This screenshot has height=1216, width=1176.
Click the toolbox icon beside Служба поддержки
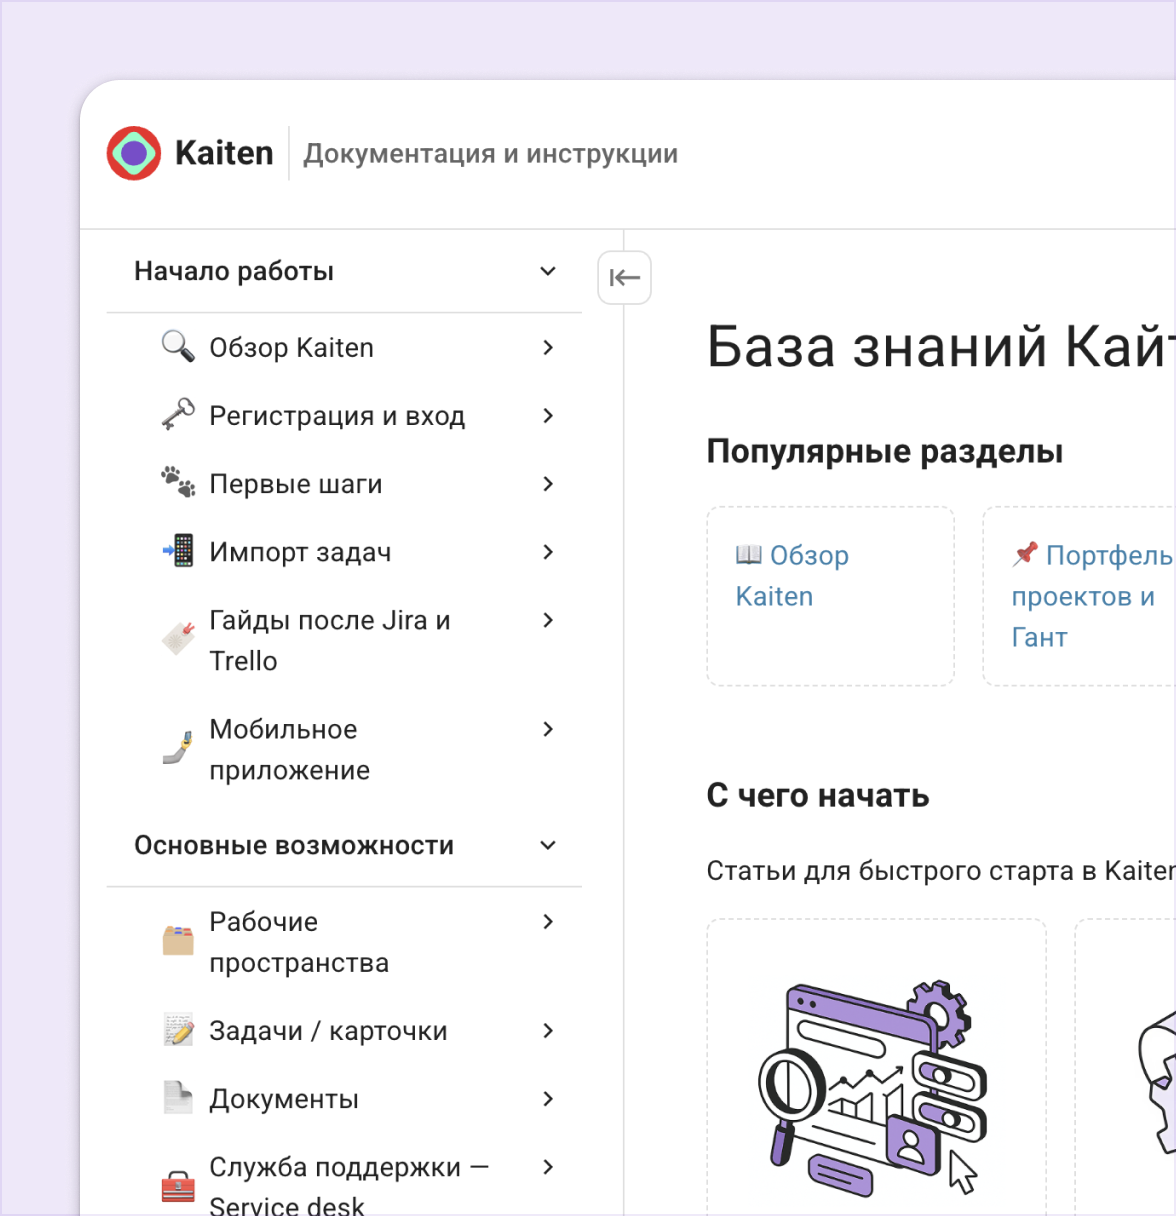point(178,1185)
